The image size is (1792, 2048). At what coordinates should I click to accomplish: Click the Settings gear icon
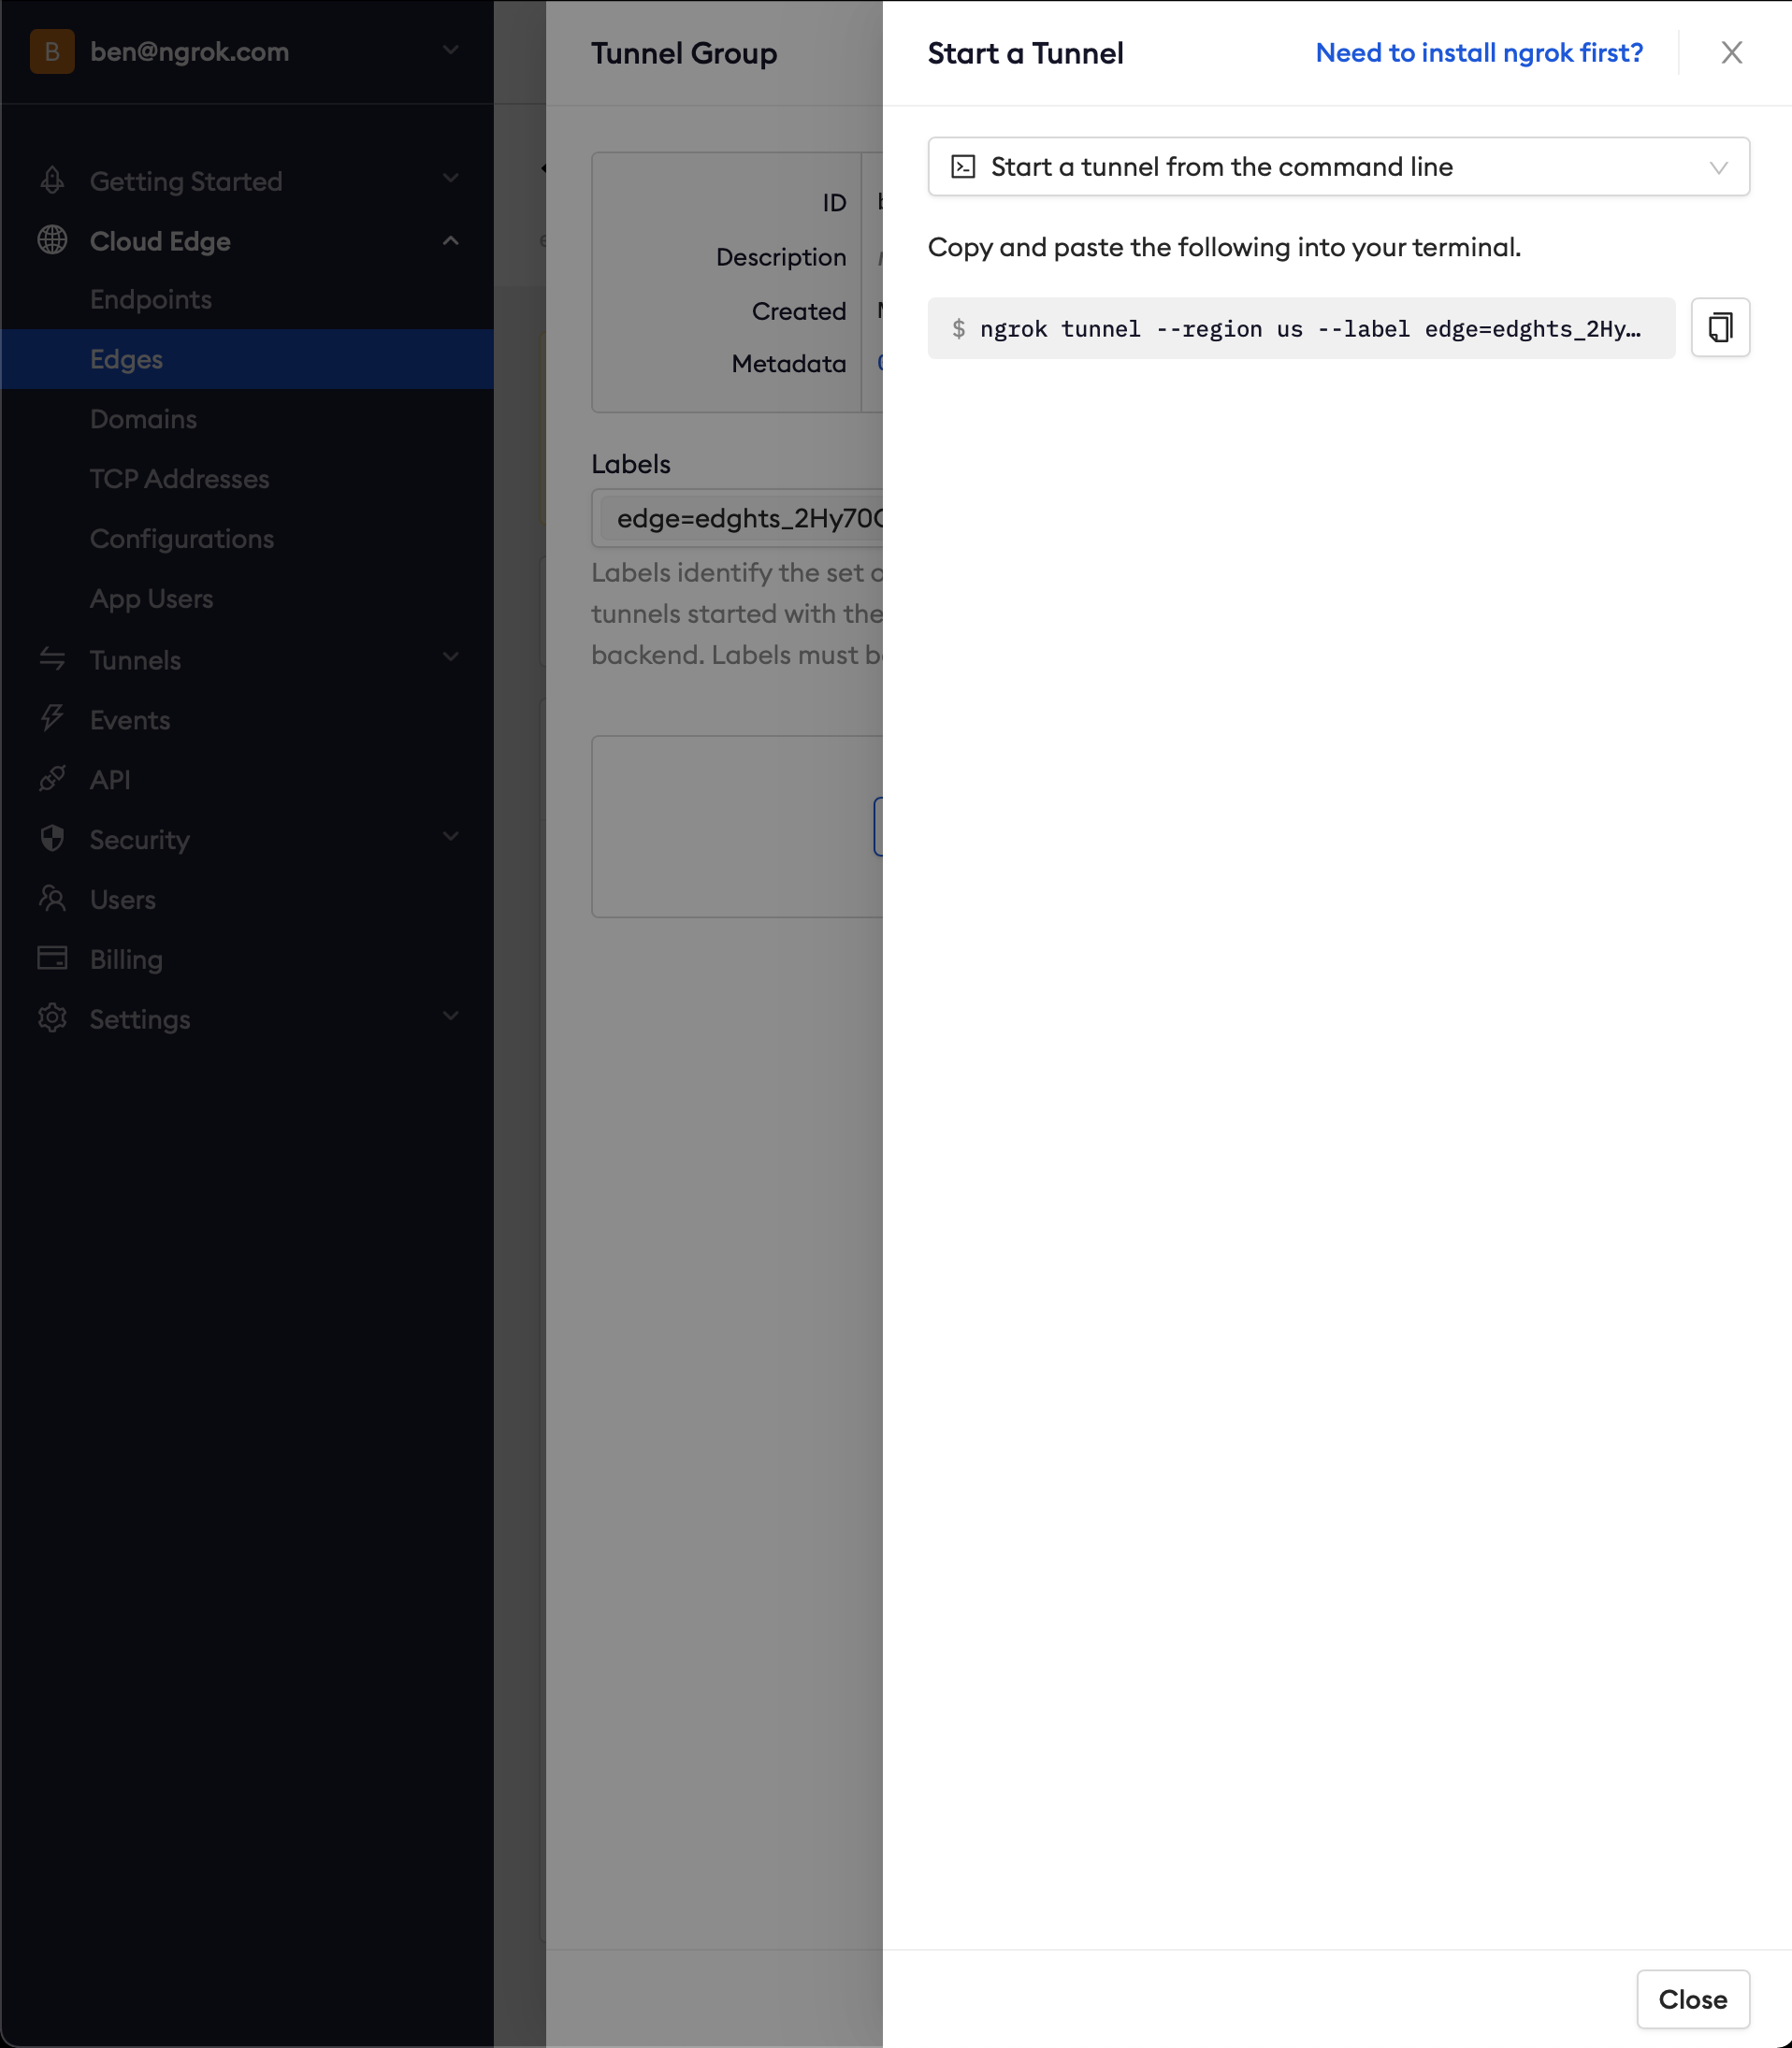point(52,1018)
